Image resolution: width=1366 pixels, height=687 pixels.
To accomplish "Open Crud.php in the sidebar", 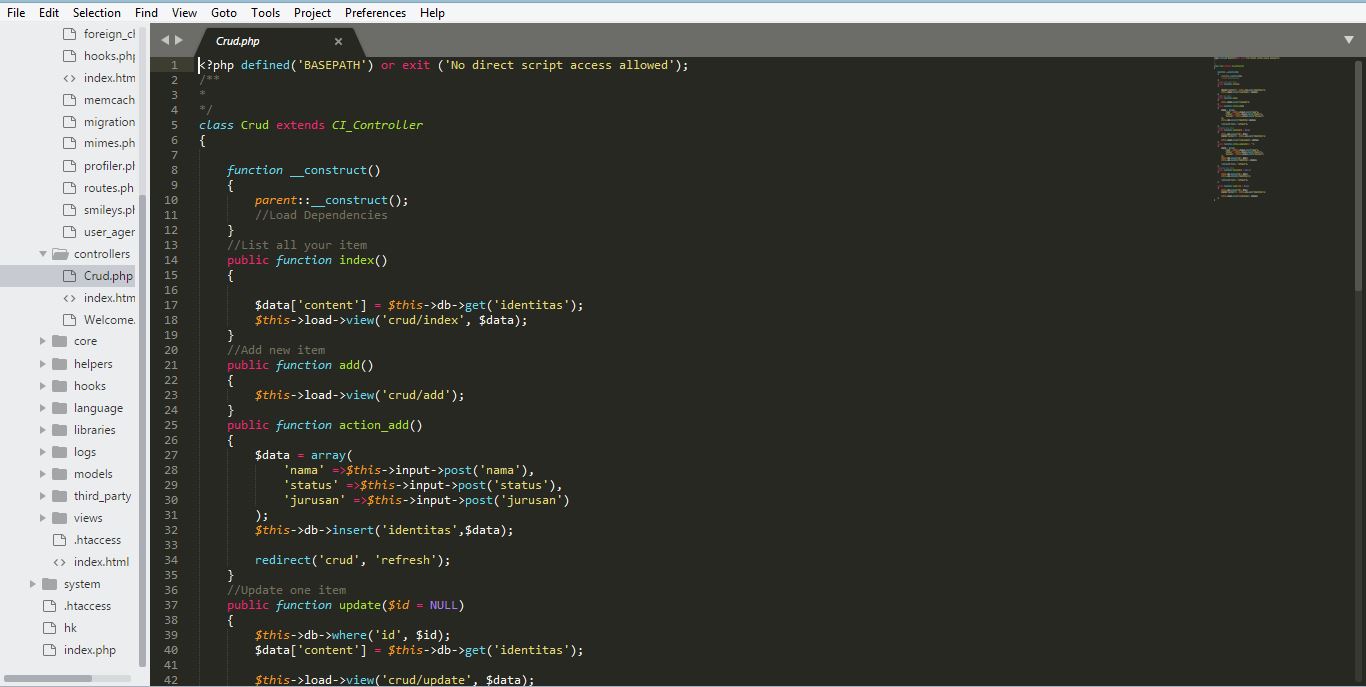I will click(108, 276).
